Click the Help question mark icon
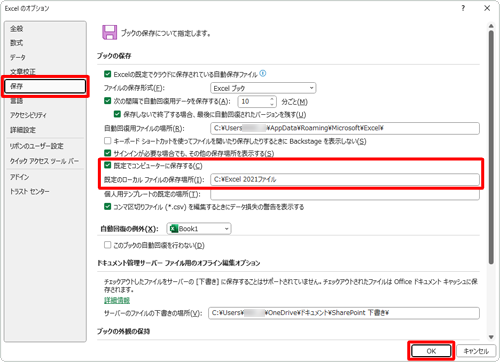Image resolution: width=500 pixels, height=362 pixels. pos(463,8)
